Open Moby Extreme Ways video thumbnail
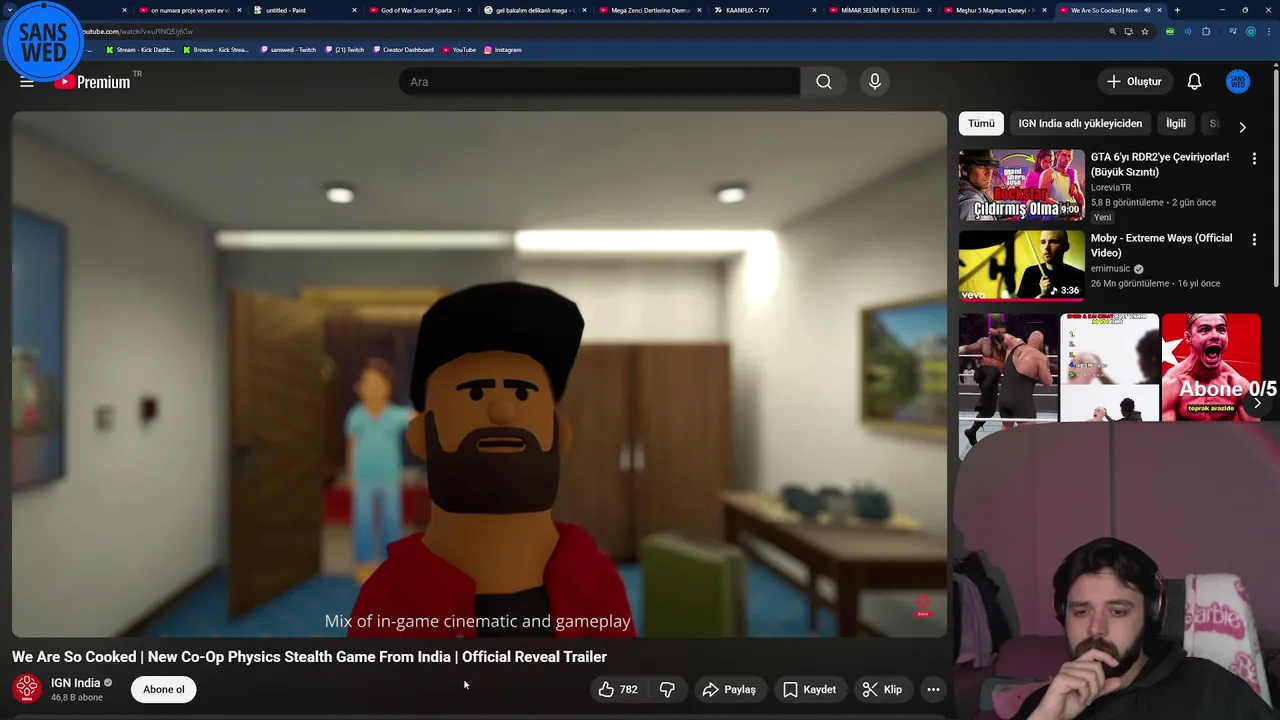1280x720 pixels. pyautogui.click(x=1021, y=266)
